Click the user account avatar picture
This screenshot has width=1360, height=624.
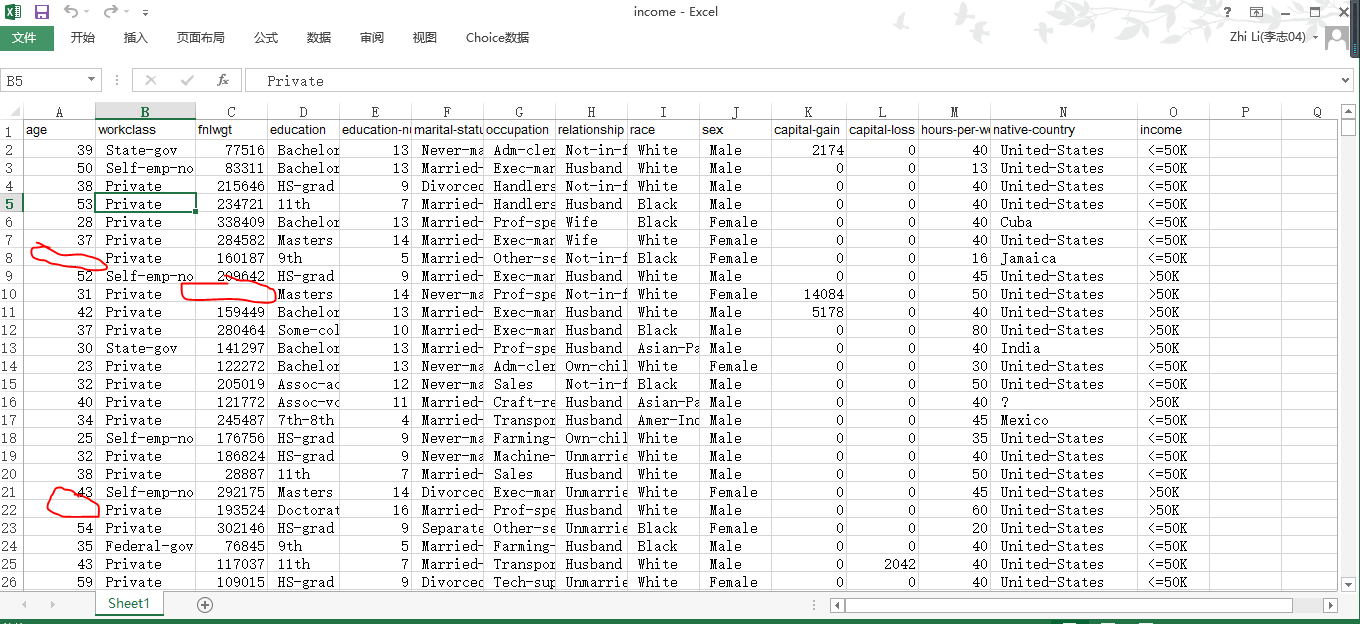coord(1337,39)
